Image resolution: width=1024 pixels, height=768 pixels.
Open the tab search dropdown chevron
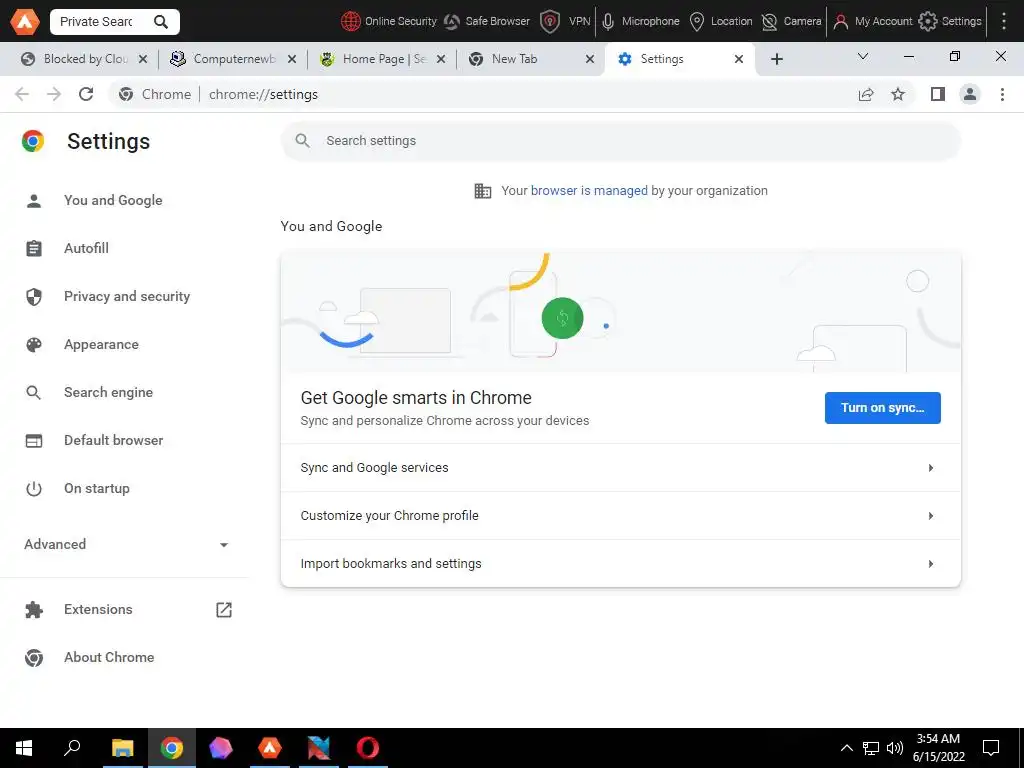pos(863,56)
